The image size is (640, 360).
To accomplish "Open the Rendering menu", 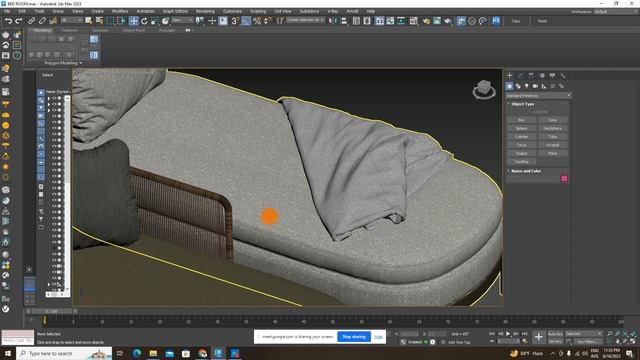I will [x=205, y=11].
